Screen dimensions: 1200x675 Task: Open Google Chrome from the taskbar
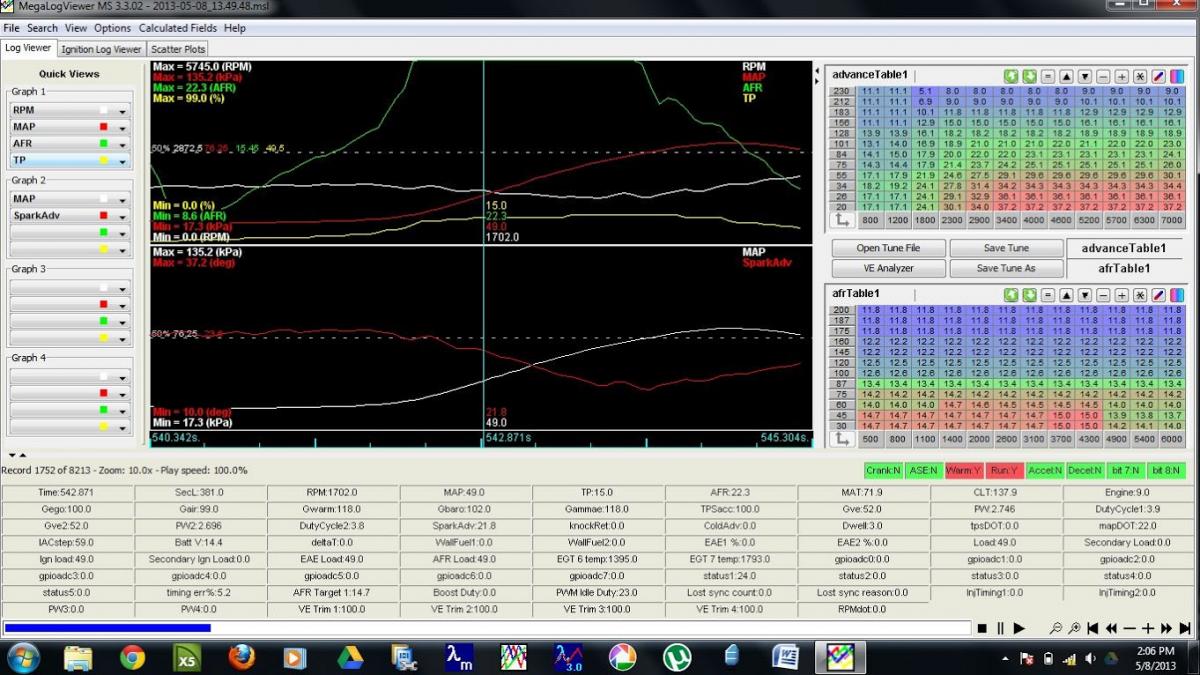click(x=132, y=657)
